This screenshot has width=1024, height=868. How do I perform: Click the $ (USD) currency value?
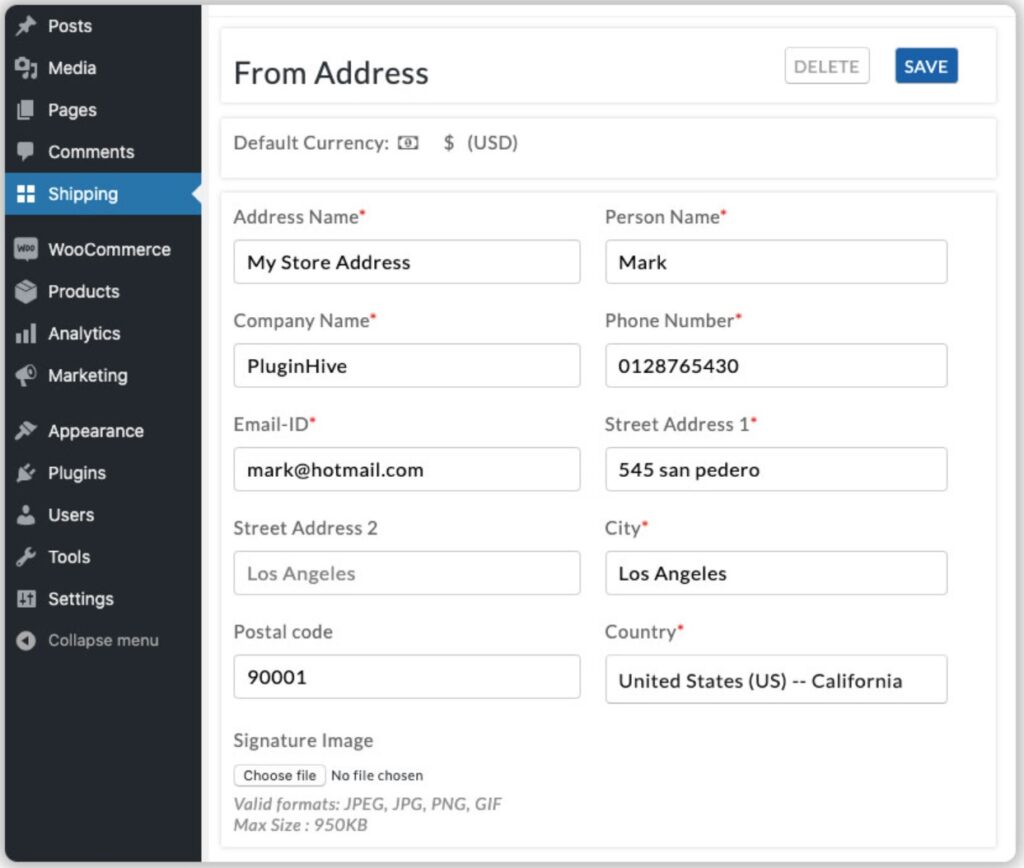point(481,142)
